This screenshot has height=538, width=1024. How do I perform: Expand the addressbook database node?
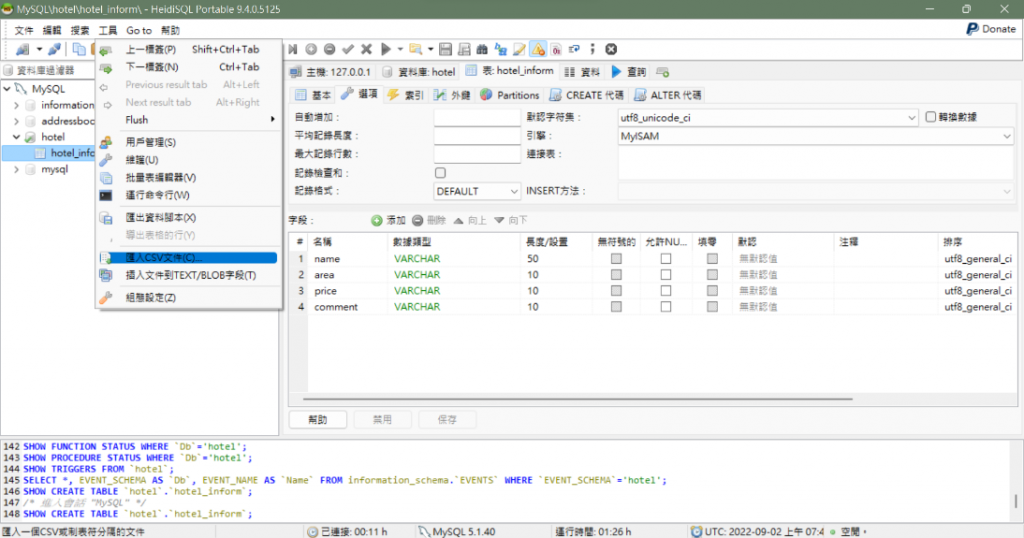tap(16, 121)
